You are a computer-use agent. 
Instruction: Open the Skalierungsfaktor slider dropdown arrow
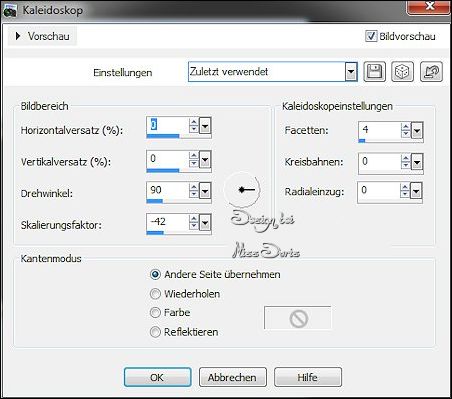[205, 223]
